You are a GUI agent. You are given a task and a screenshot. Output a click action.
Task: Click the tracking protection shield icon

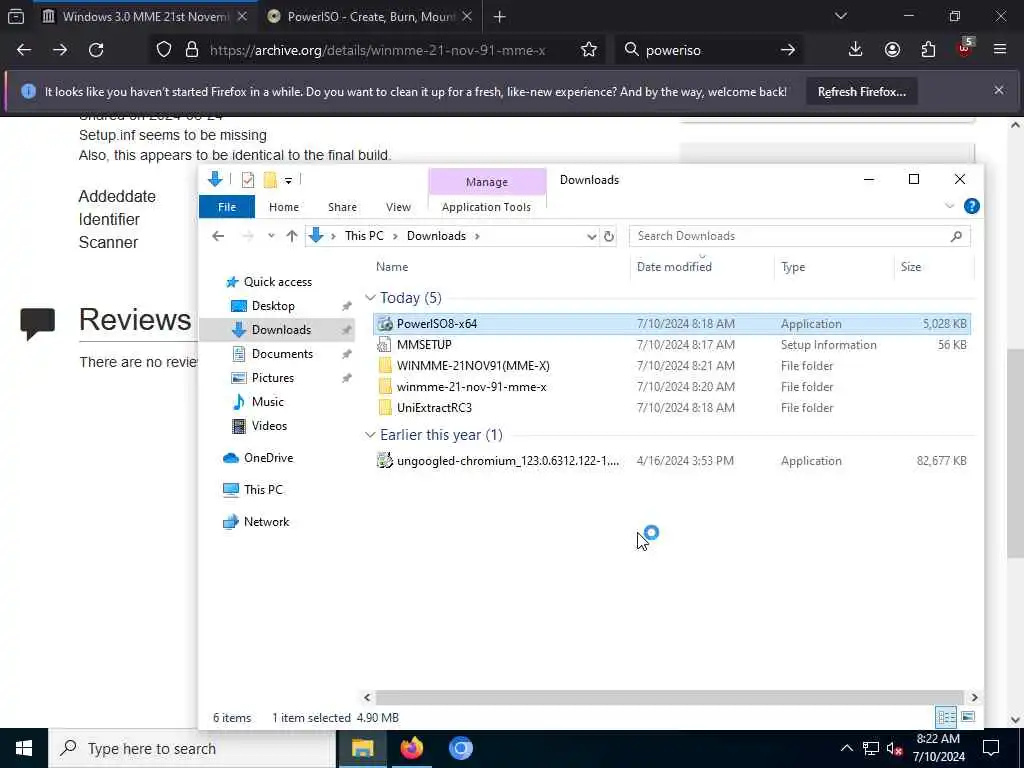click(164, 50)
